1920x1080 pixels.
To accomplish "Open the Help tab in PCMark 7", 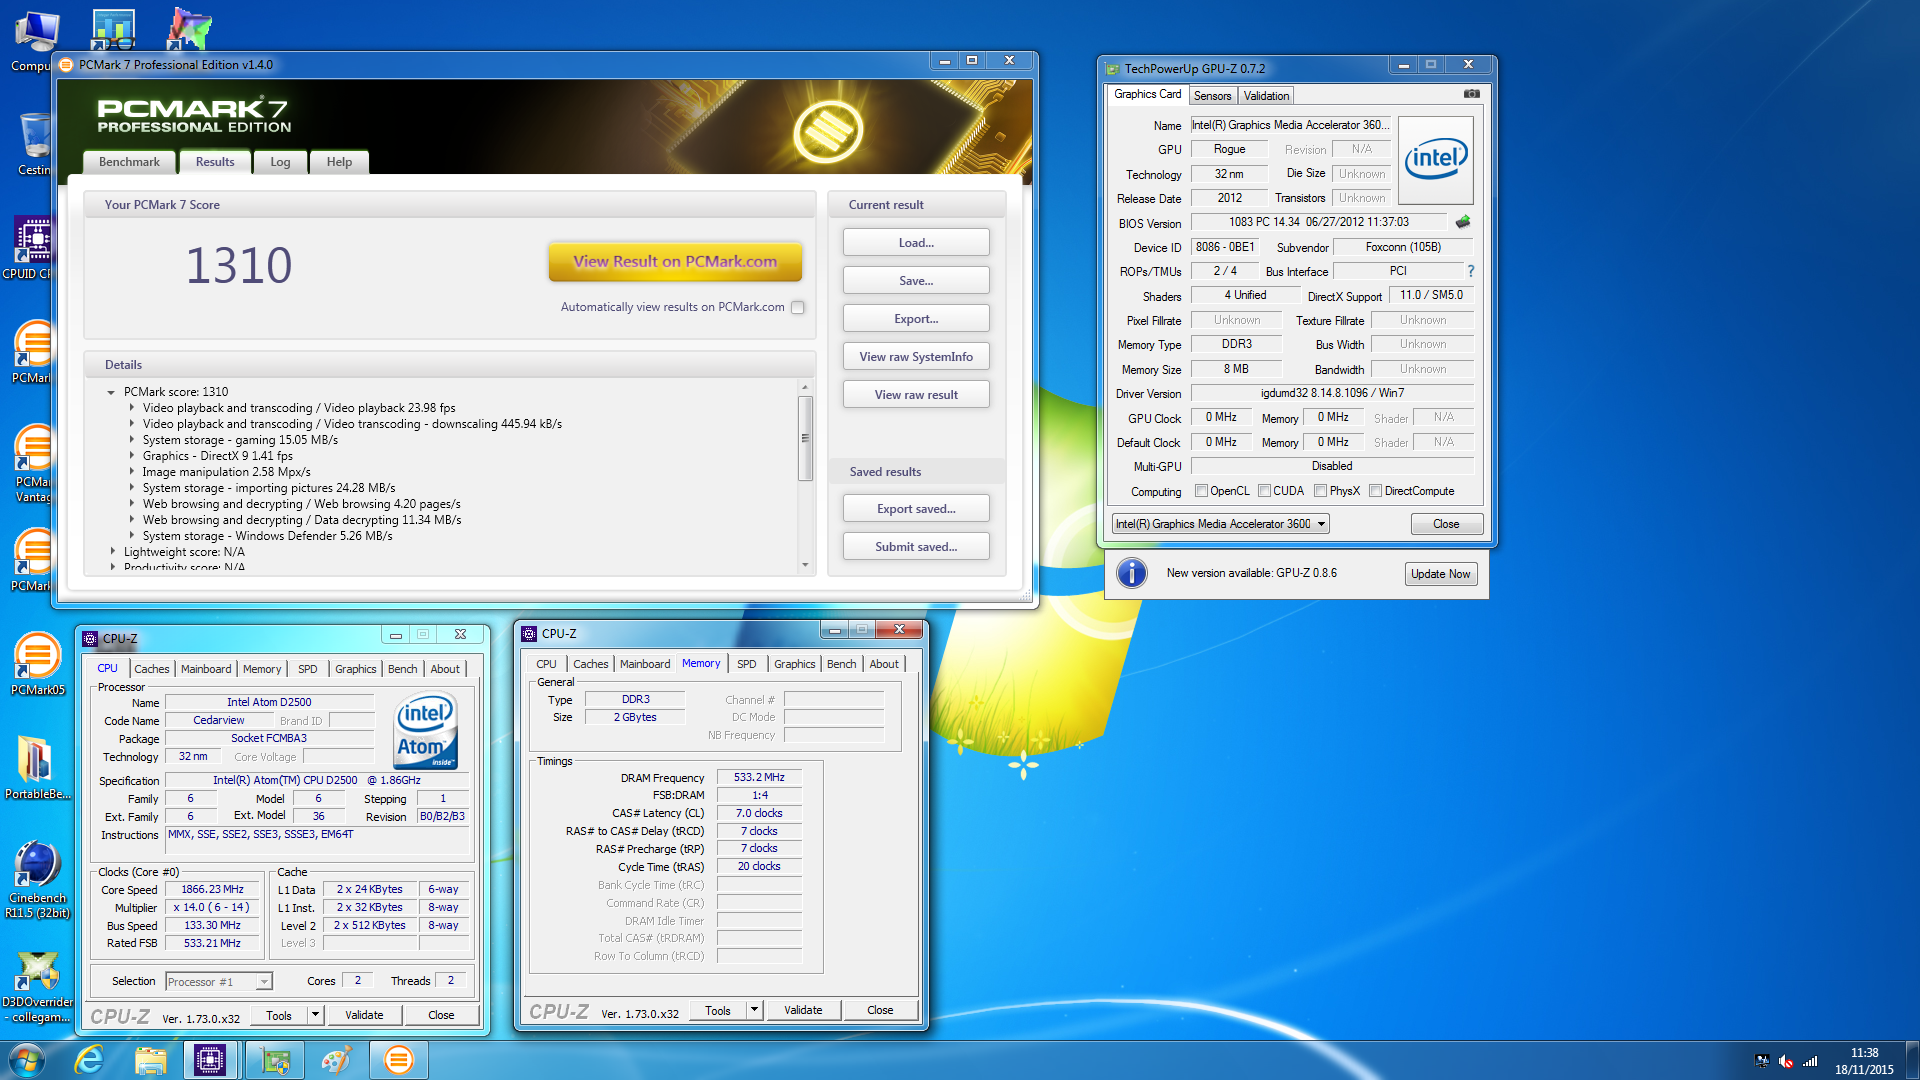I will point(339,162).
